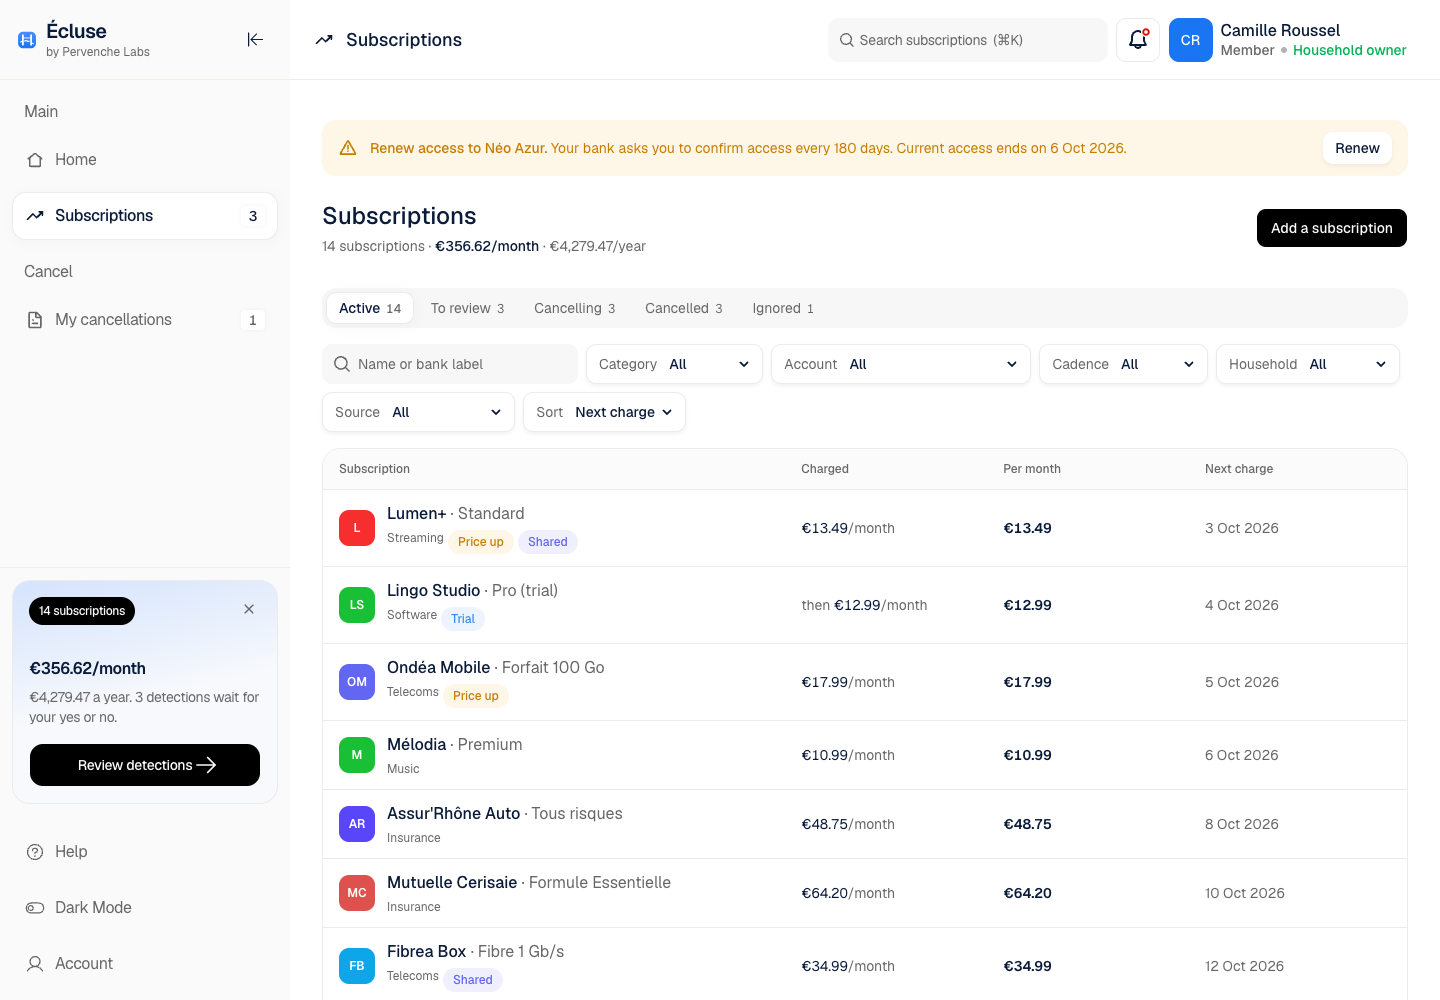Go to Home in the sidebar

coord(145,160)
